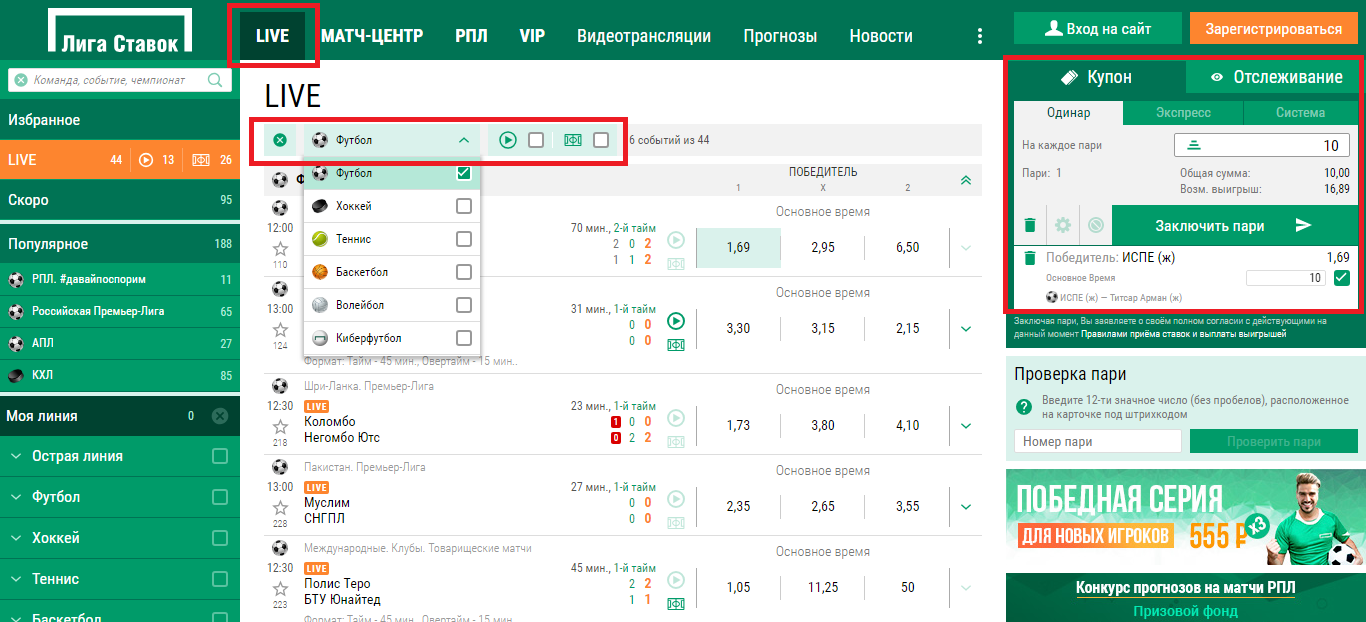Expand more markets for Коломбо match
The width and height of the screenshot is (1366, 622).
[966, 426]
